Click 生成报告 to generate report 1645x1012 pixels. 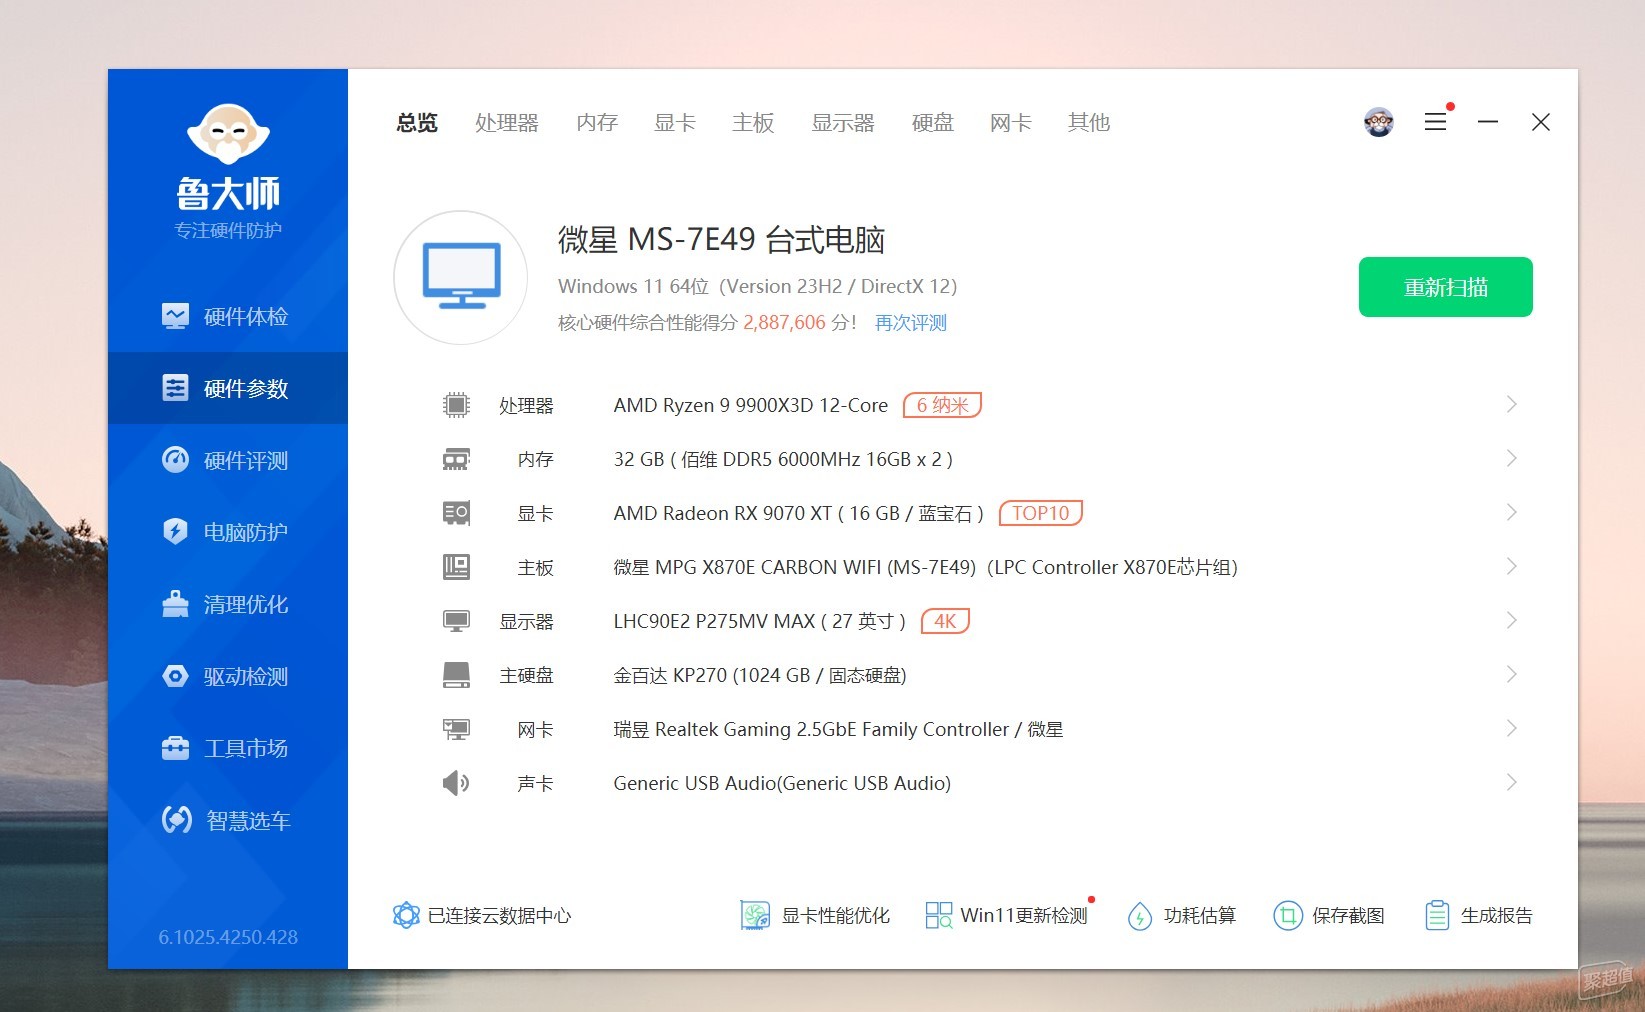(1478, 915)
